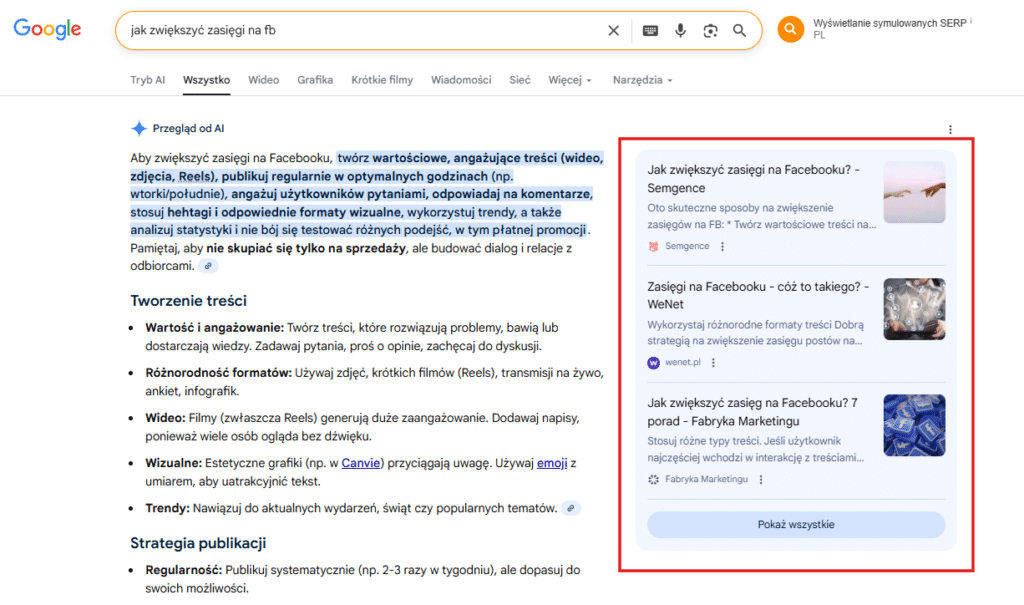Click the Google logo to go home

(x=47, y=29)
